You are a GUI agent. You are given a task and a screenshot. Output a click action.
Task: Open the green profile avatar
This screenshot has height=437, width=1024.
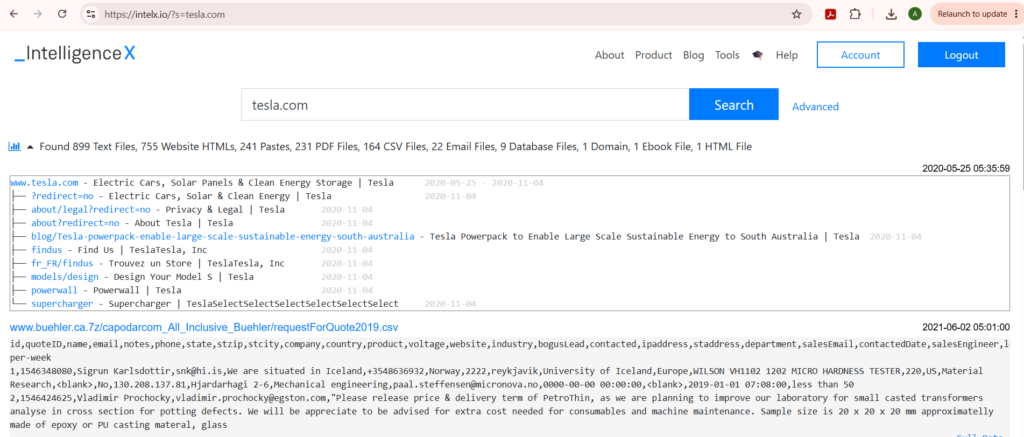915,14
